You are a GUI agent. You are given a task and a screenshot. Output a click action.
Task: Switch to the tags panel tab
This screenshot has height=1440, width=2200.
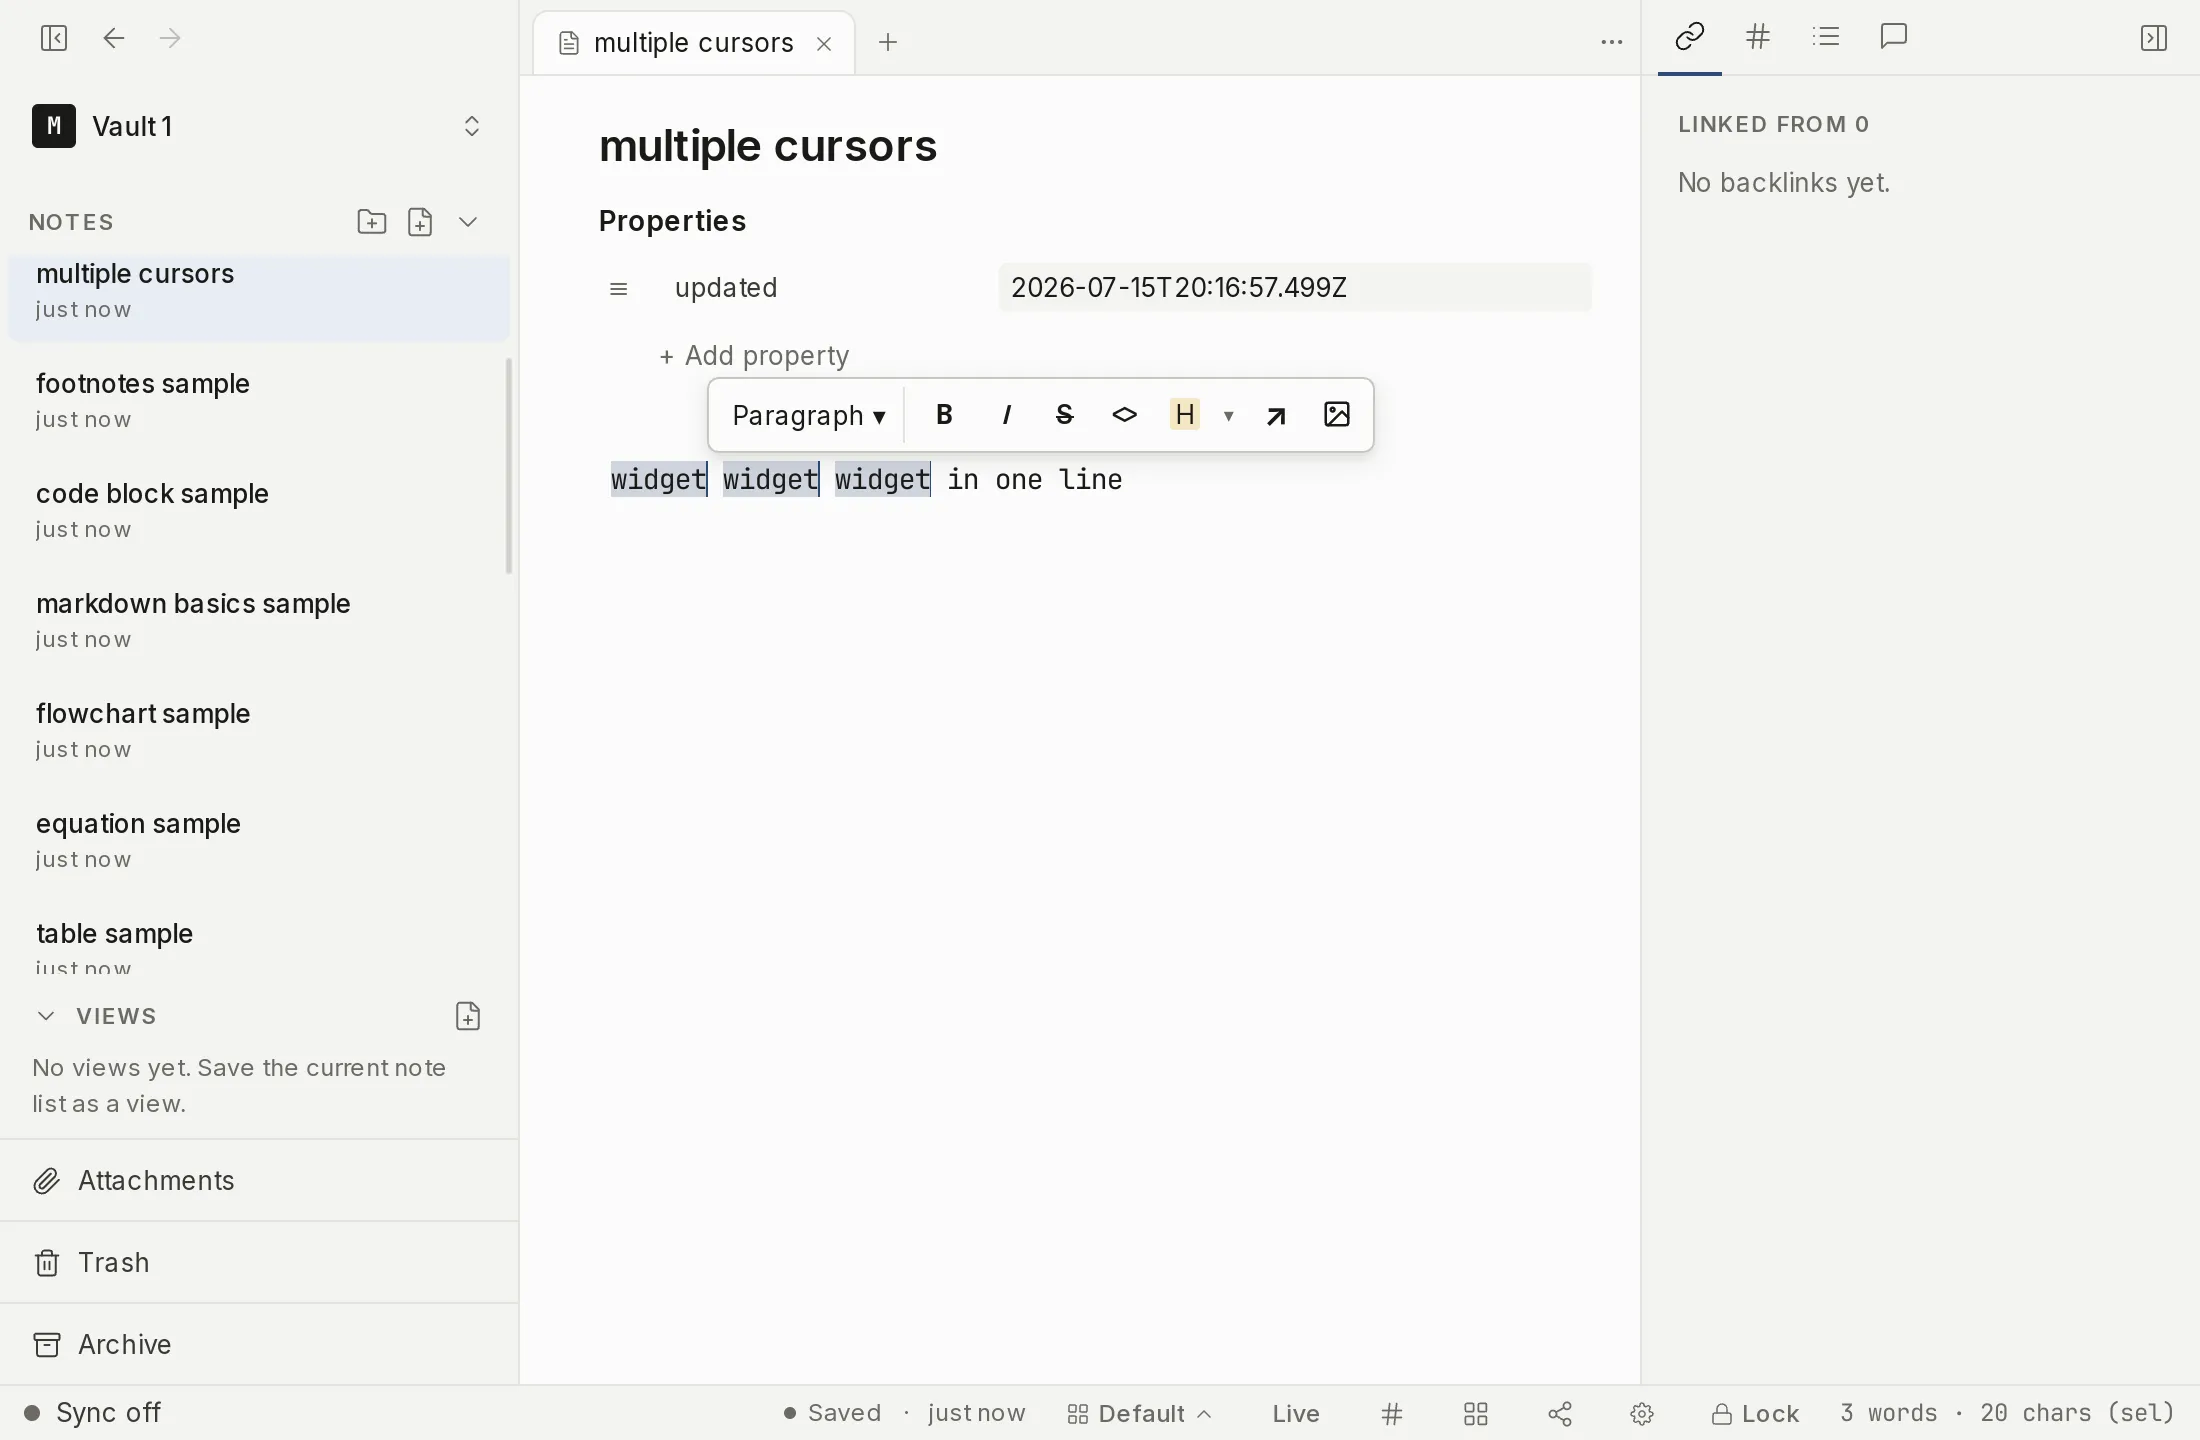(x=1758, y=37)
